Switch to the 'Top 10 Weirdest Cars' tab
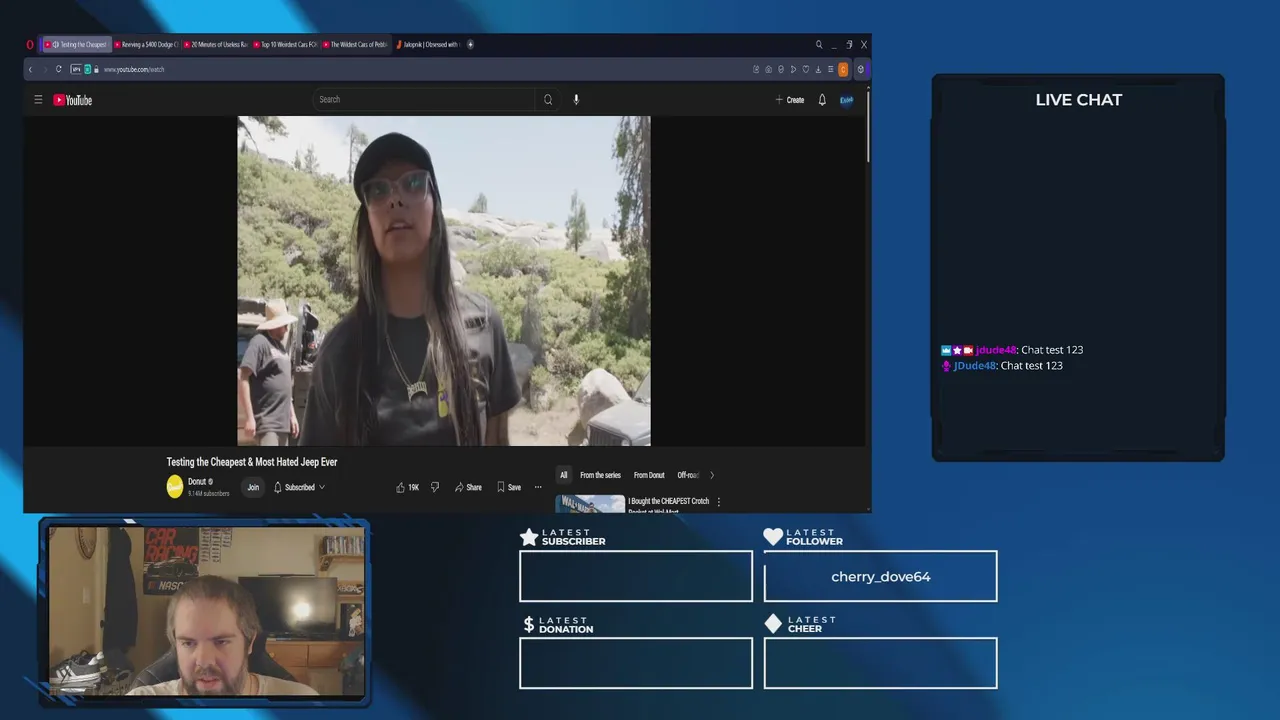This screenshot has width=1280, height=720. point(286,44)
